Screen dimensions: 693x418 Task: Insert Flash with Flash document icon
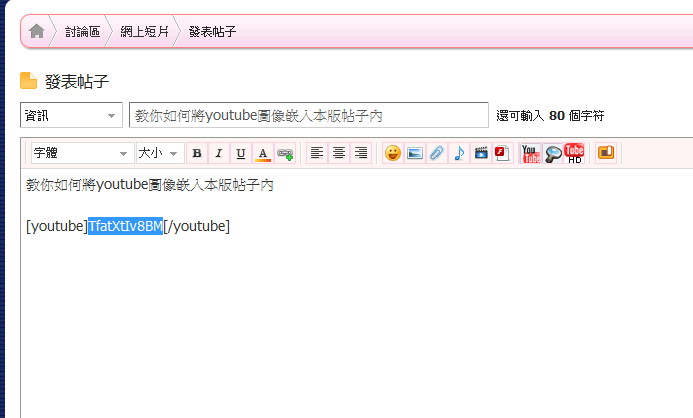pyautogui.click(x=503, y=153)
